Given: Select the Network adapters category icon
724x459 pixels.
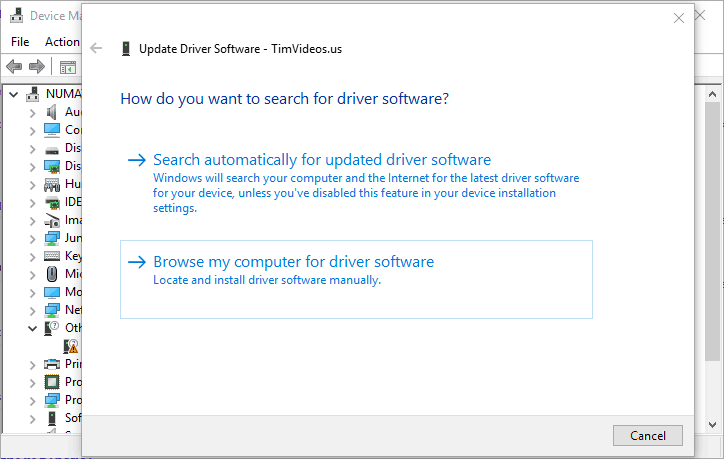Looking at the screenshot, I should click(52, 310).
